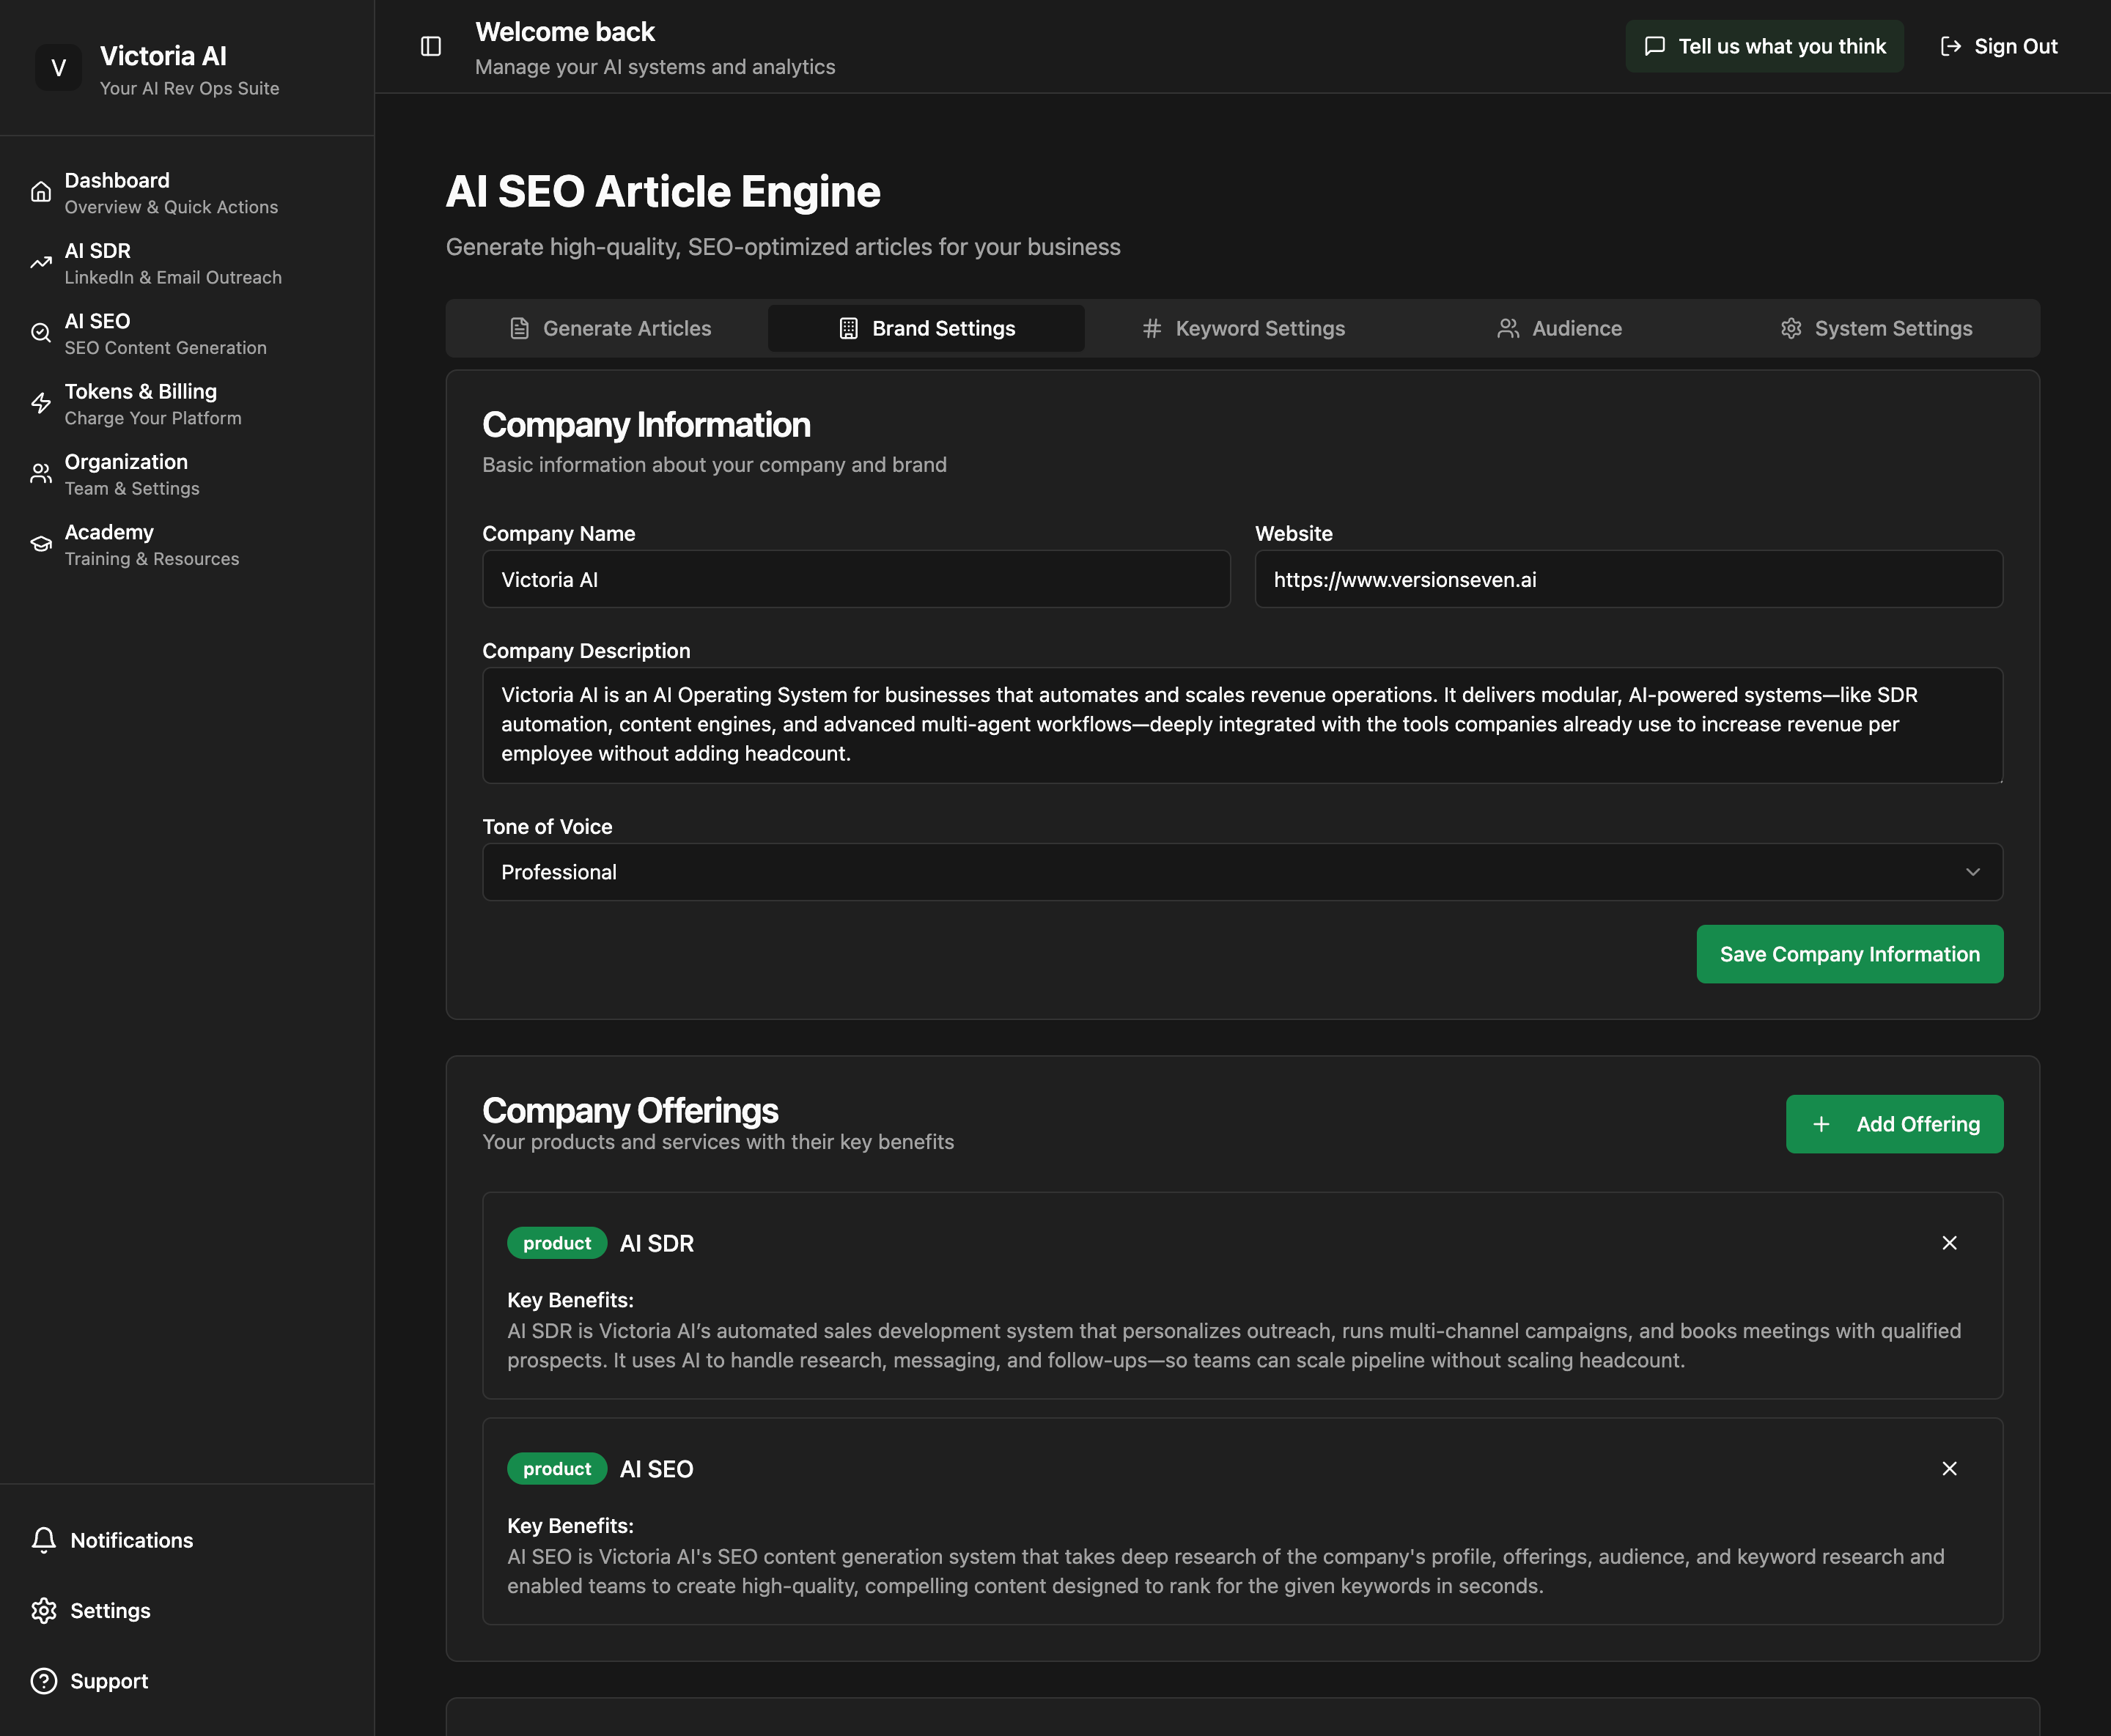
Task: Open the Settings gear in sidebar
Action: 44,1610
